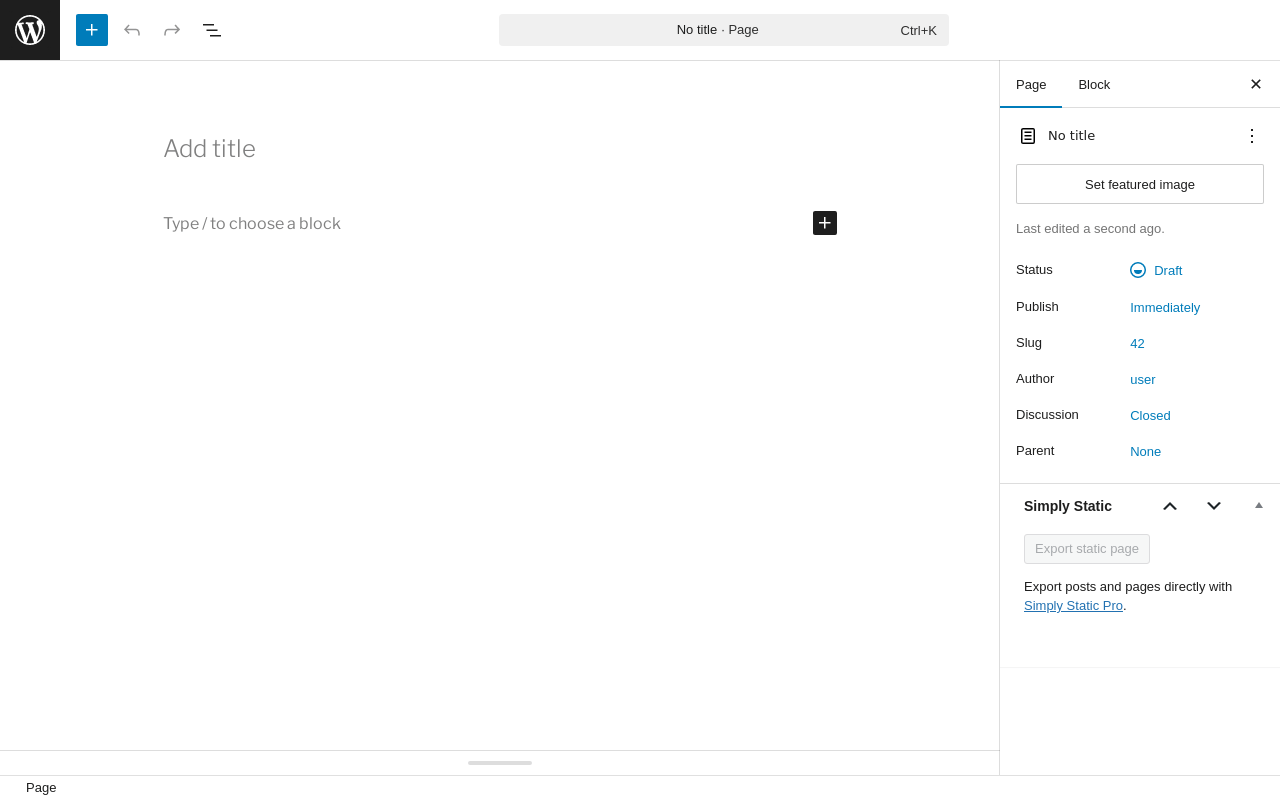This screenshot has width=1280, height=800.
Task: Open the block inserter plus button
Action: click(92, 30)
